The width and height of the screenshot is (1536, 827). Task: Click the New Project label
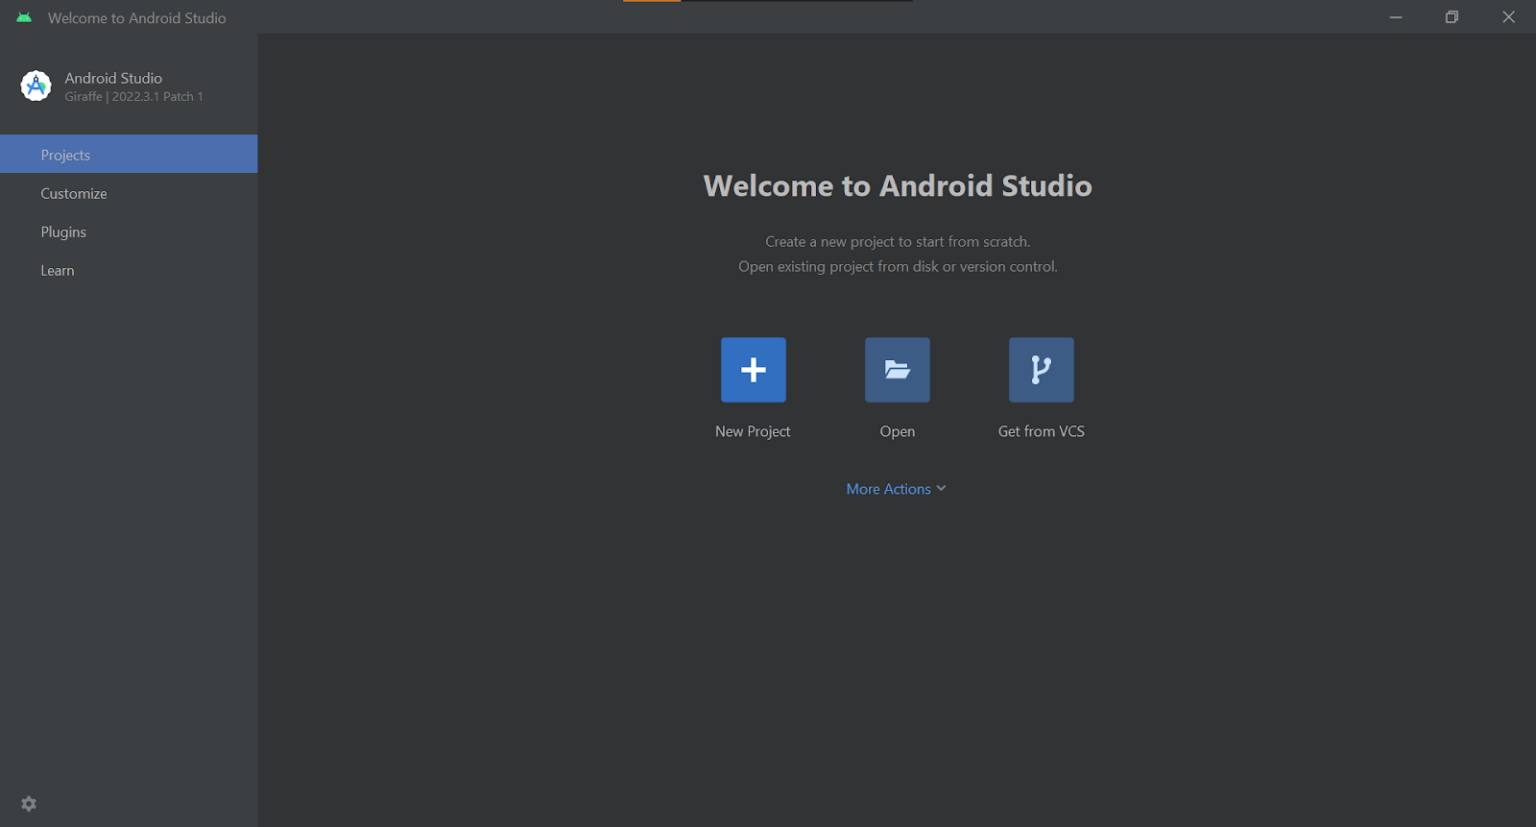tap(753, 431)
